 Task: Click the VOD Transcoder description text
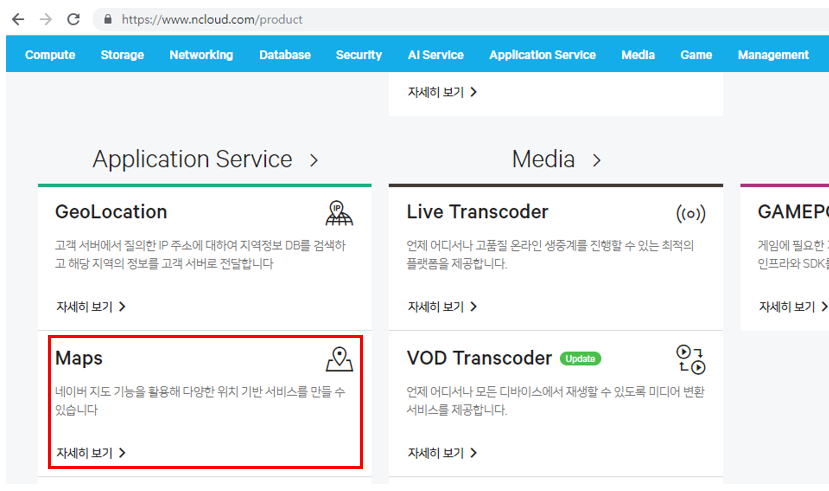(x=555, y=401)
